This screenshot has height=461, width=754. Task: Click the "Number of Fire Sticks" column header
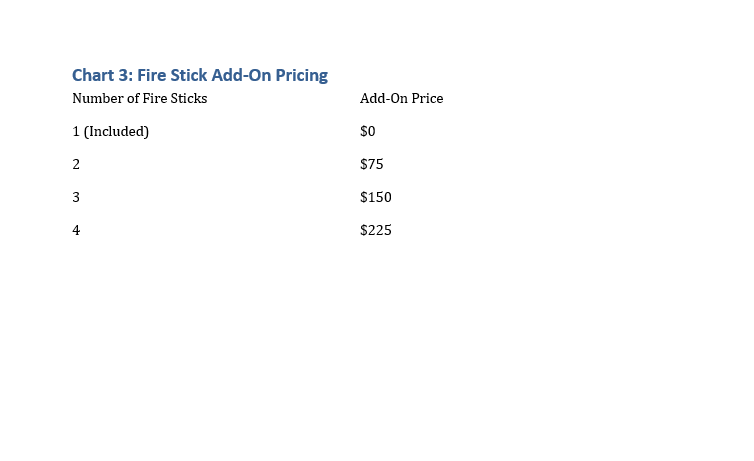pyautogui.click(x=140, y=99)
